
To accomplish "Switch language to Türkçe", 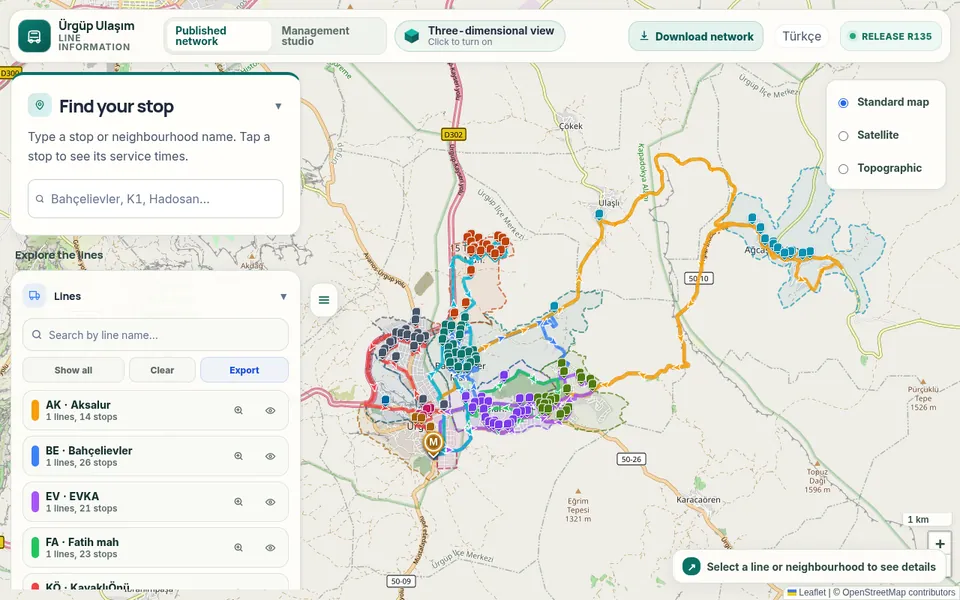I will 801,36.
